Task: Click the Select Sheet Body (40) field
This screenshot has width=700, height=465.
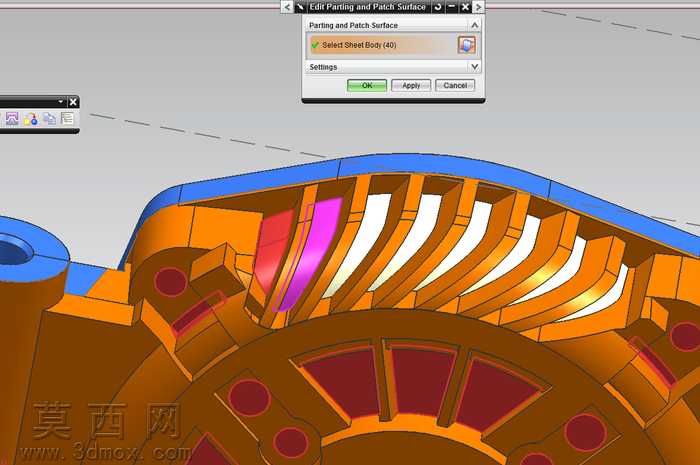Action: (383, 45)
